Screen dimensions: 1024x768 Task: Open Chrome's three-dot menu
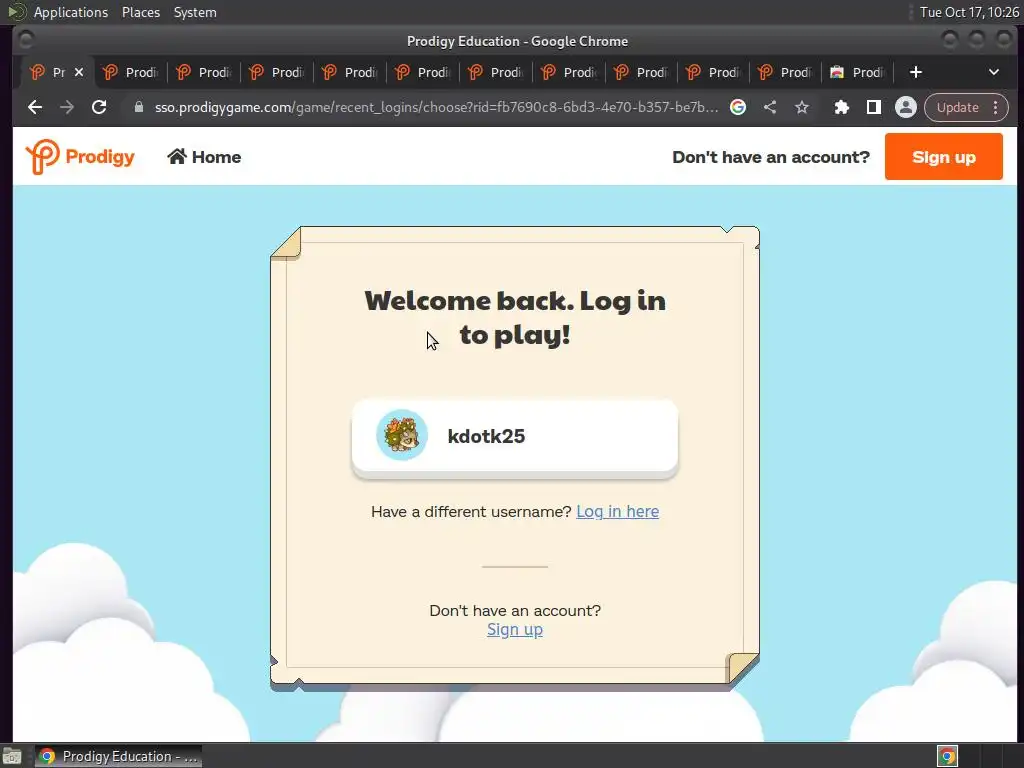[996, 107]
